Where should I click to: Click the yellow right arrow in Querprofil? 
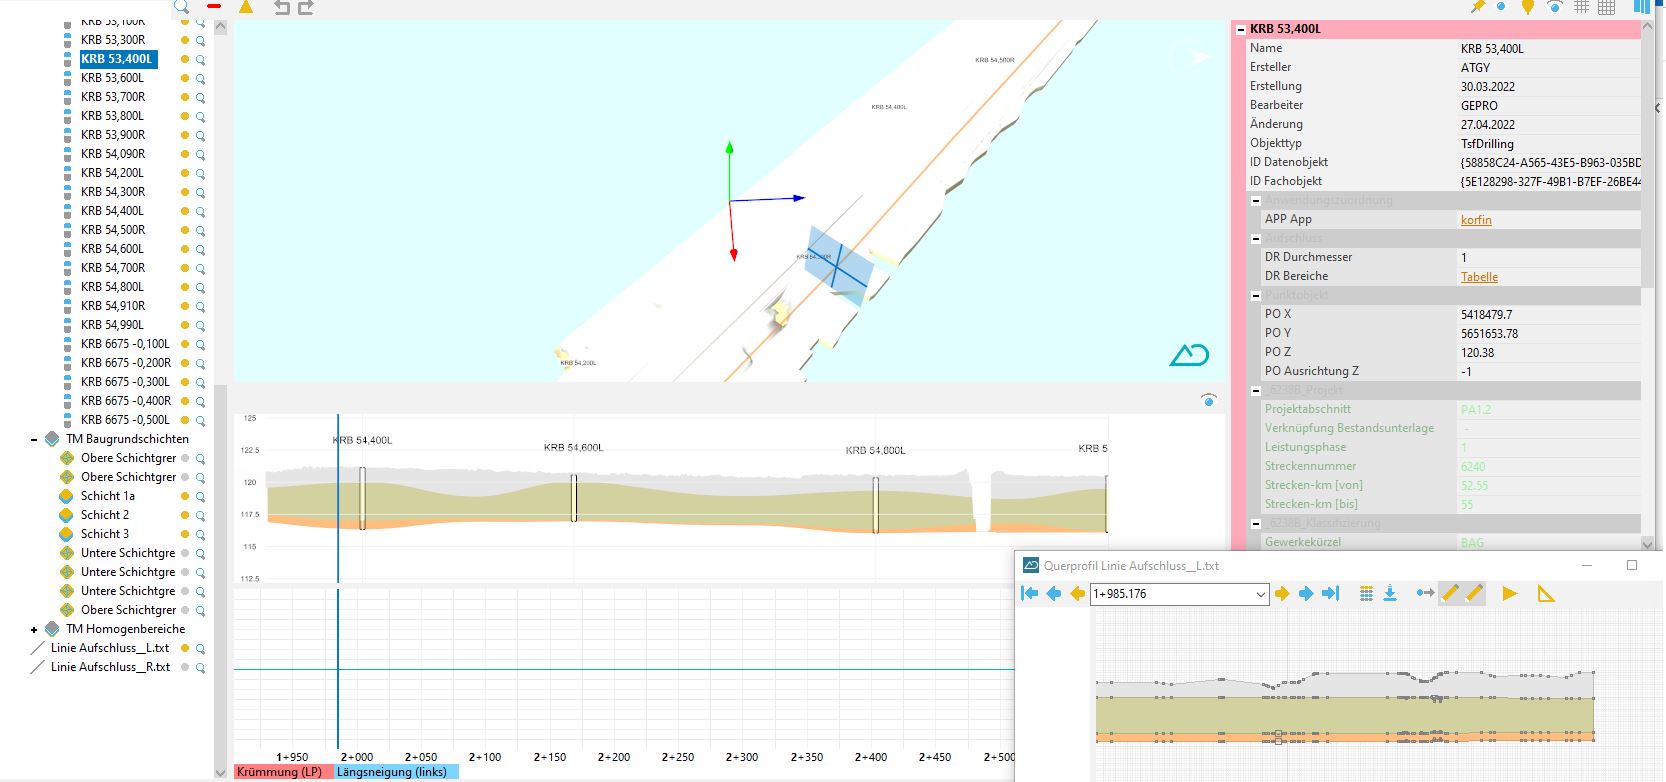point(1282,594)
